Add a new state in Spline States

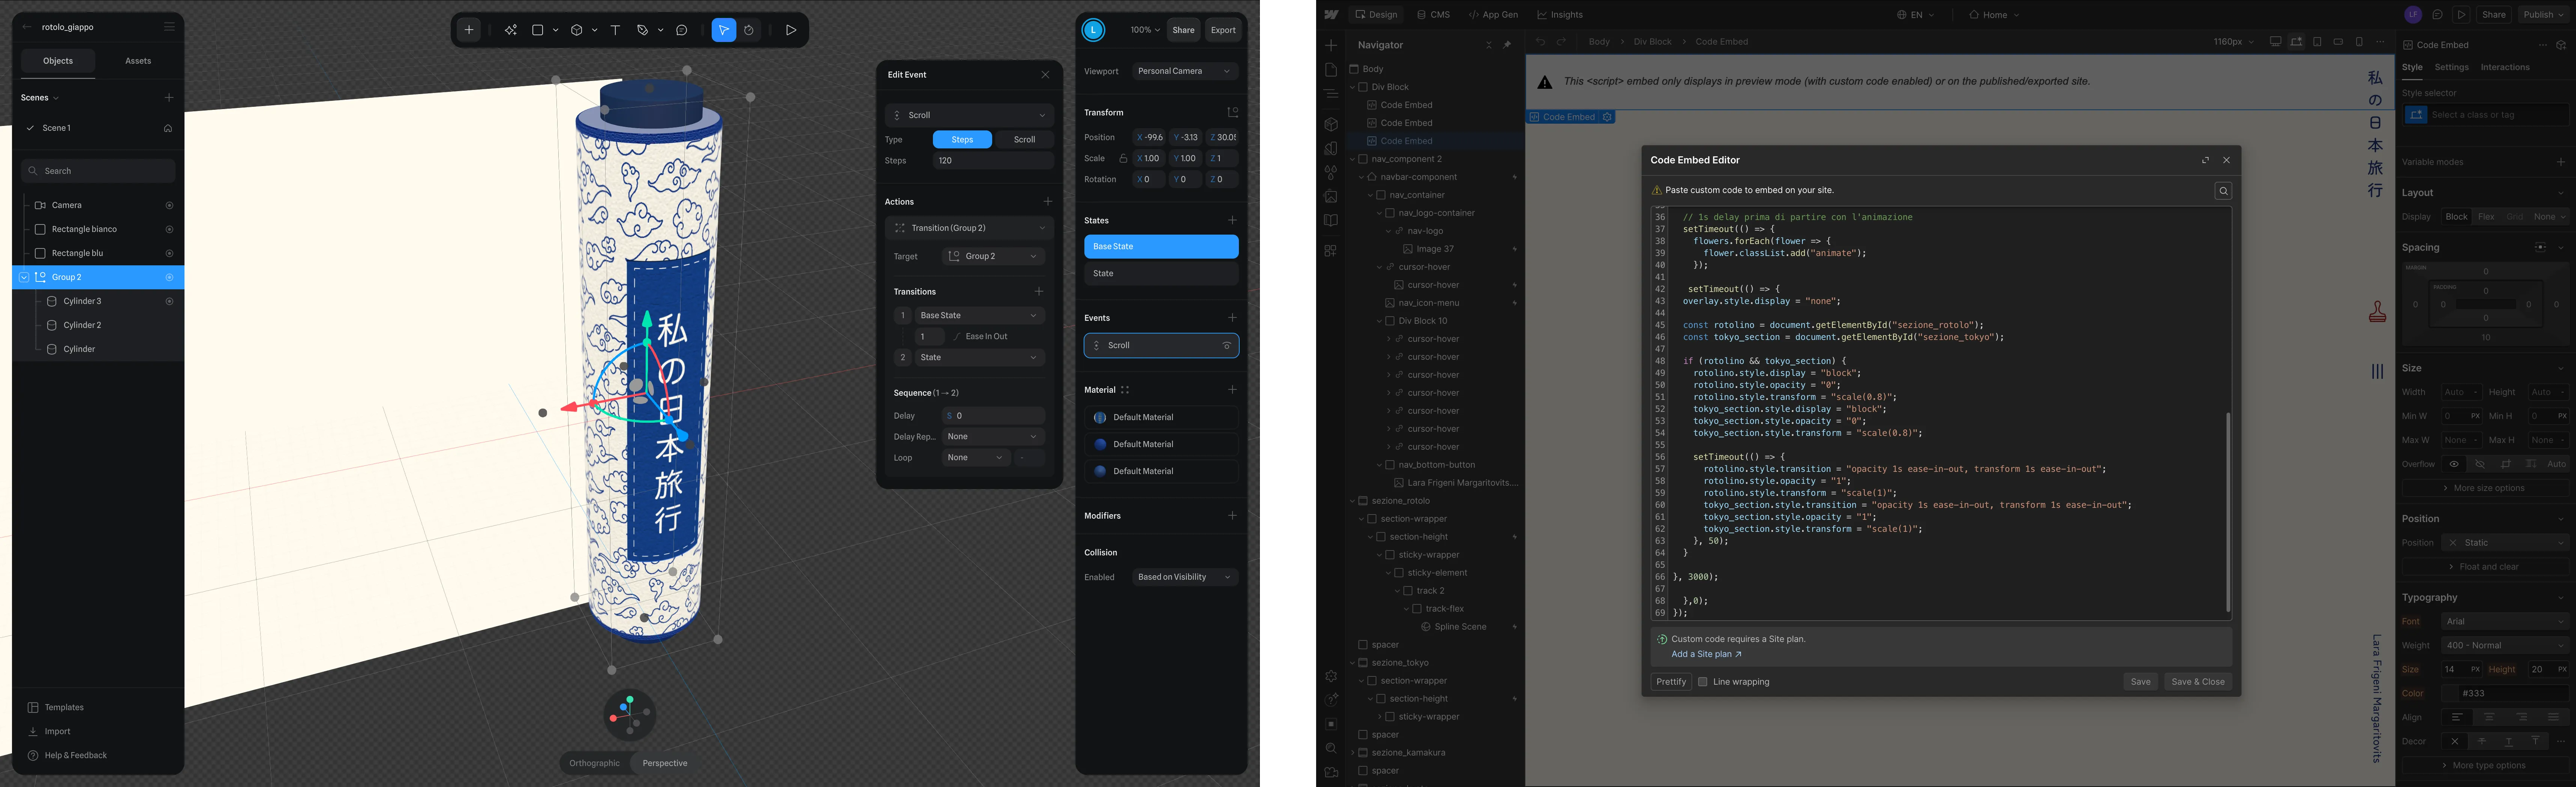(x=1232, y=220)
